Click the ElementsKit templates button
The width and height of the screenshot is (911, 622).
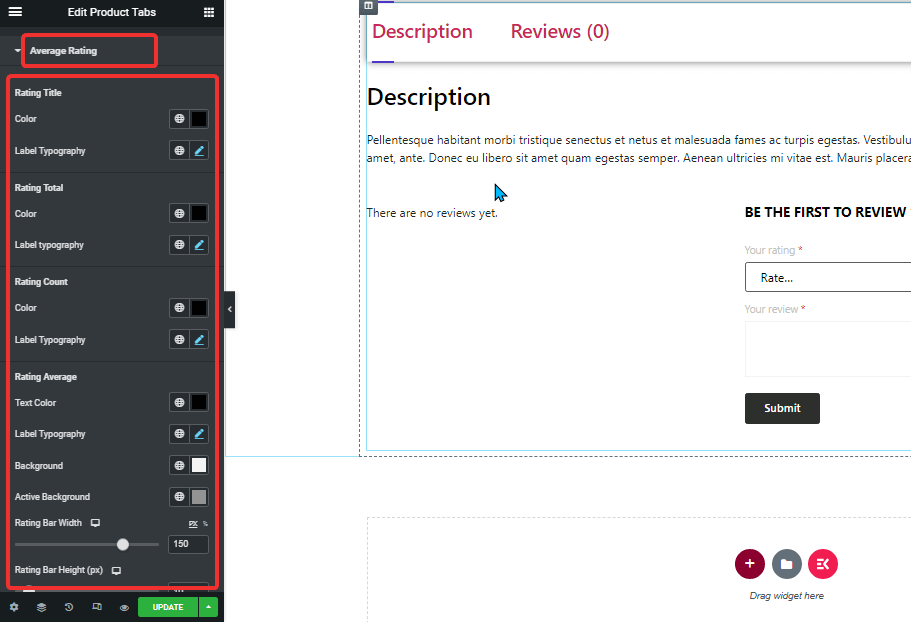point(823,564)
